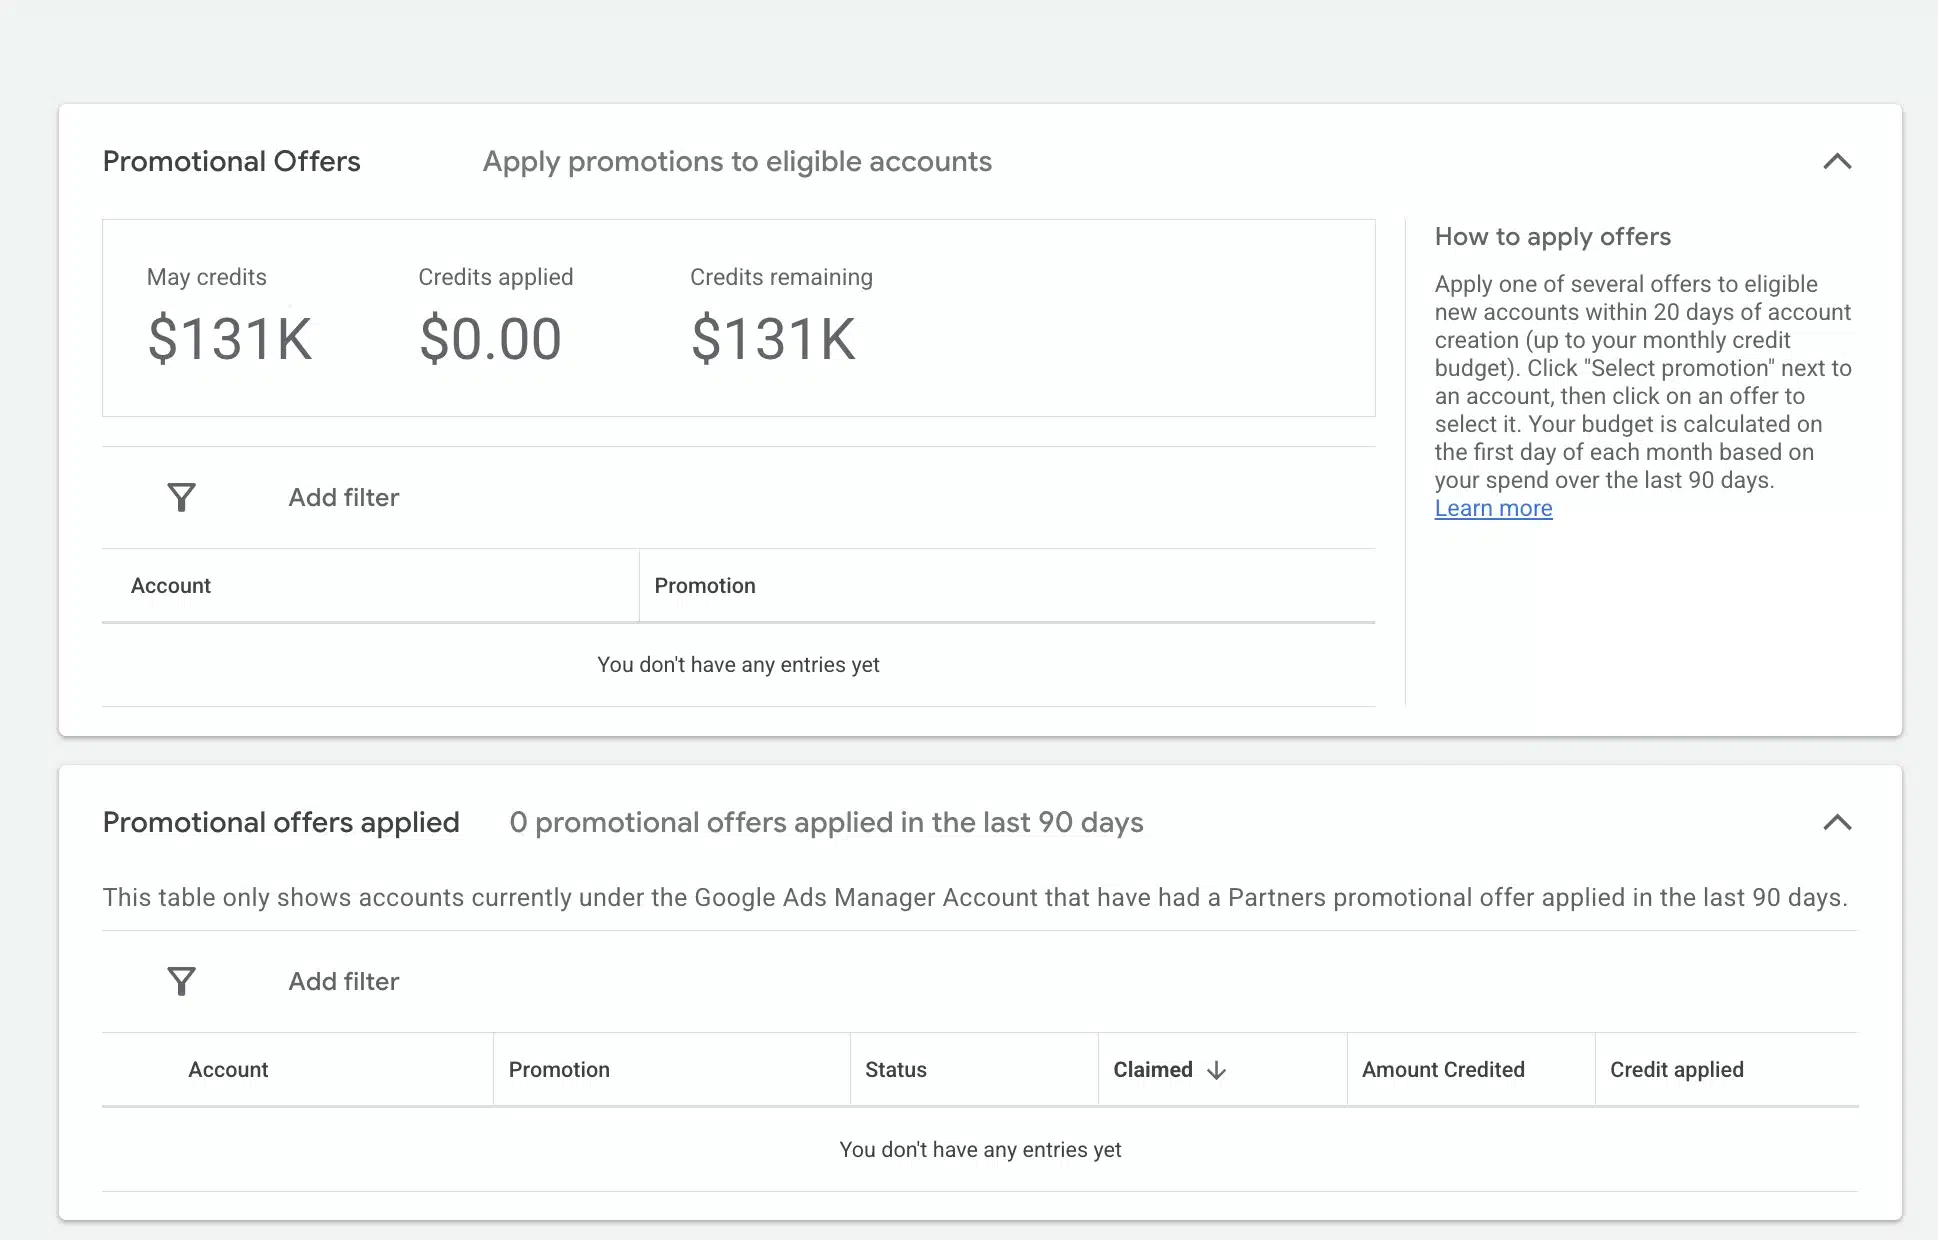Click the 'Credits applied' label in summary box
Viewport: 1938px width, 1240px height.
click(x=496, y=277)
